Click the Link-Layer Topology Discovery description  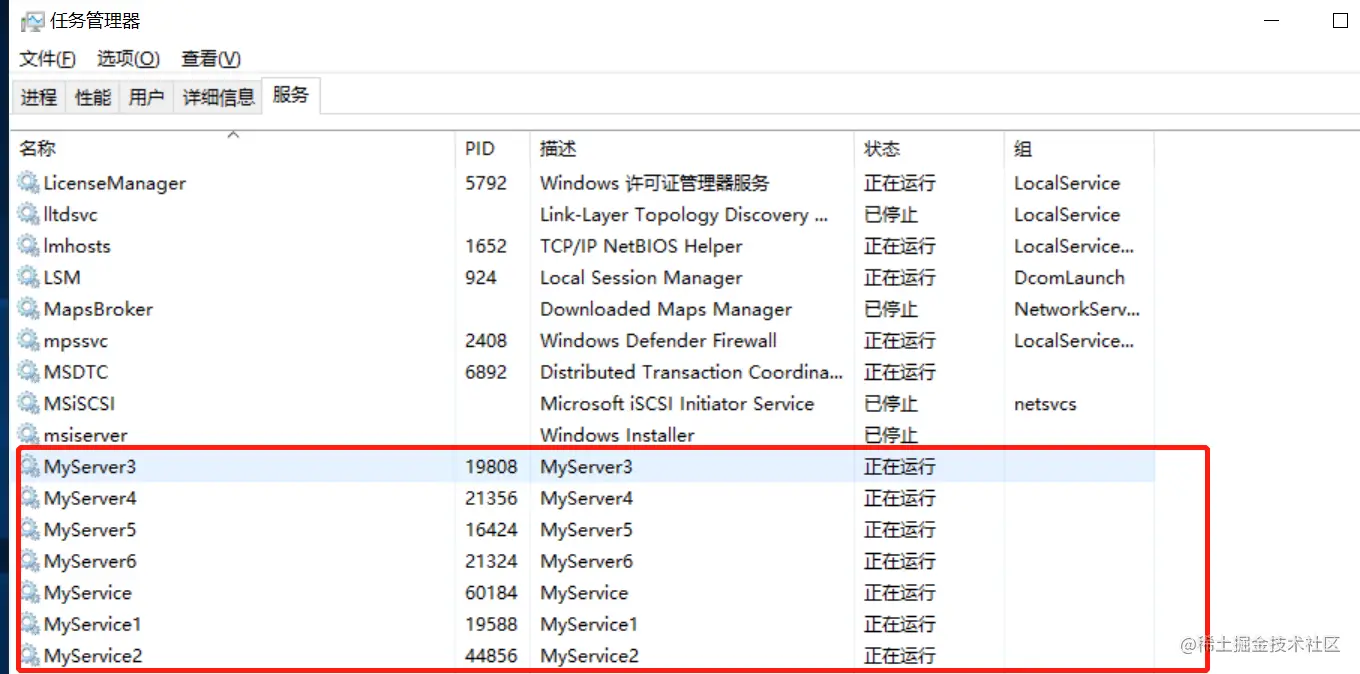click(685, 214)
